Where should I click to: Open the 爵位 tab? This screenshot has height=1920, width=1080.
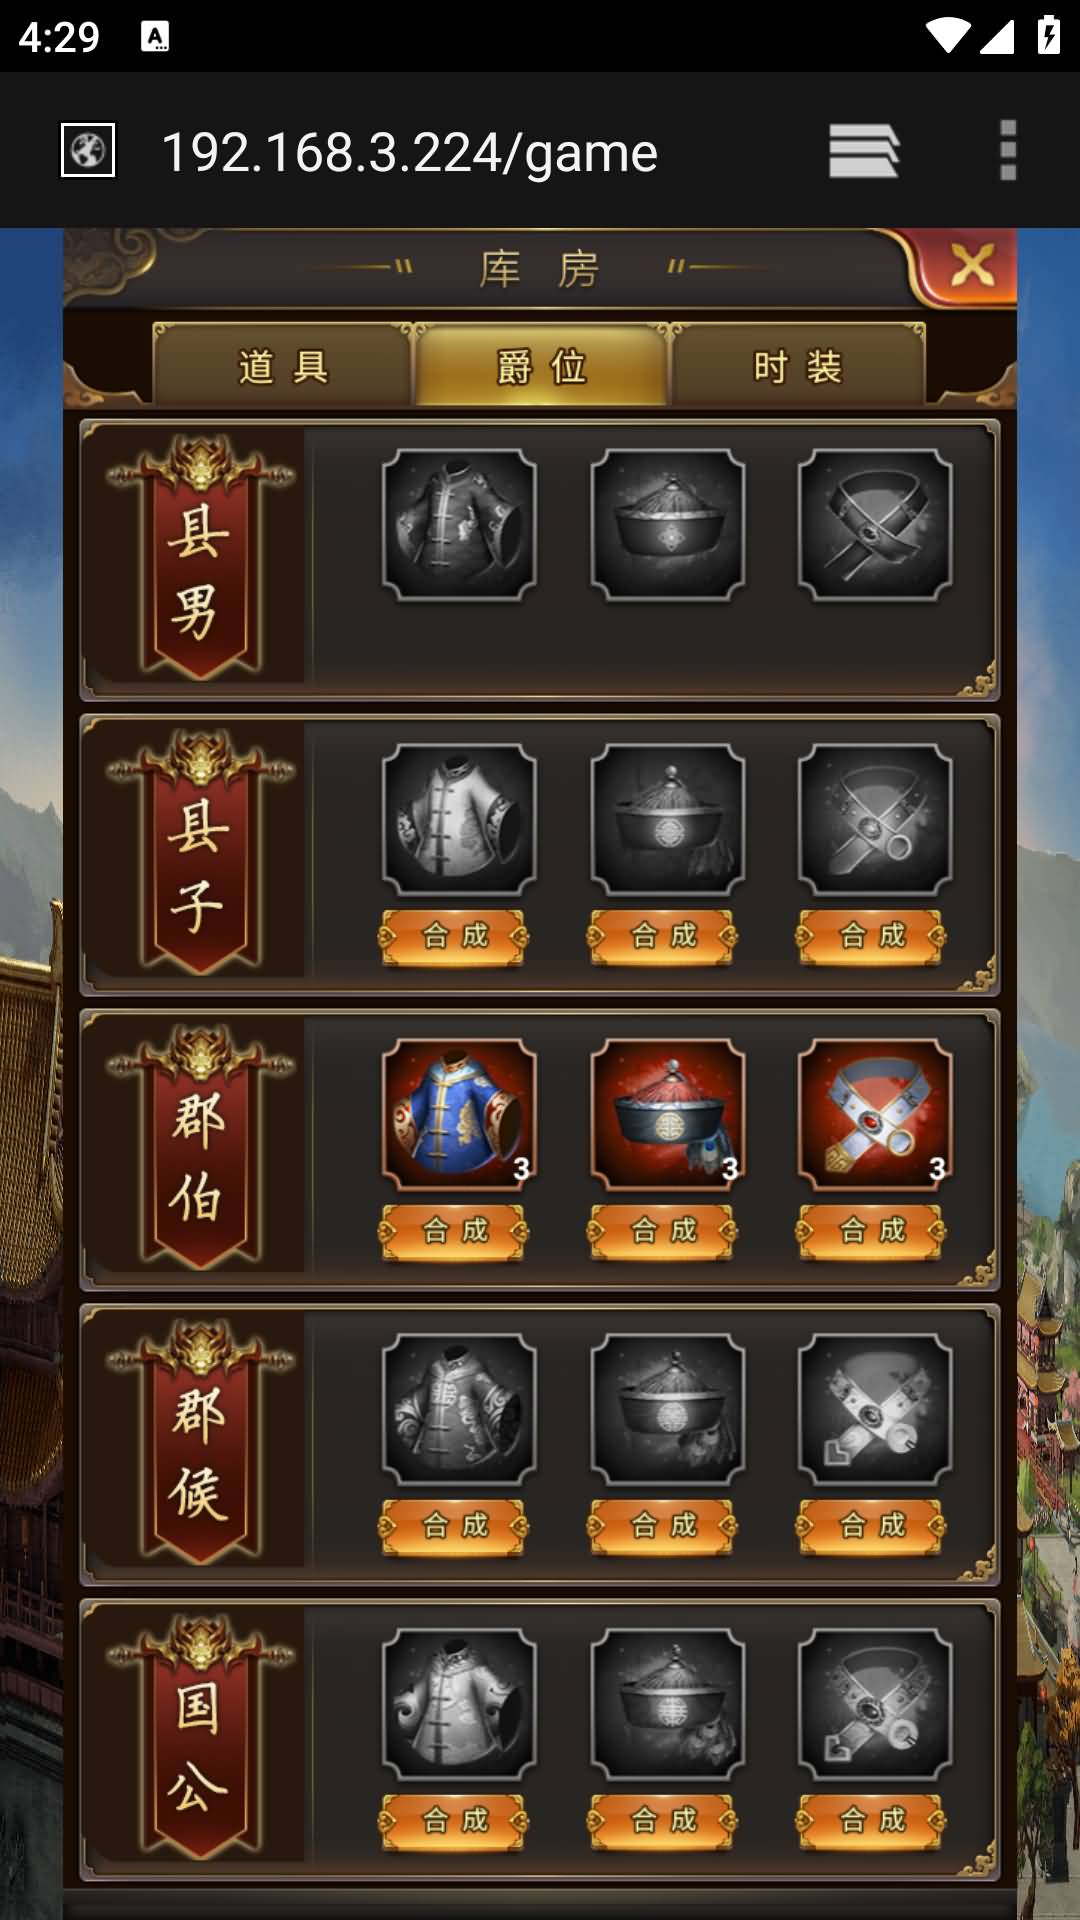tap(541, 366)
